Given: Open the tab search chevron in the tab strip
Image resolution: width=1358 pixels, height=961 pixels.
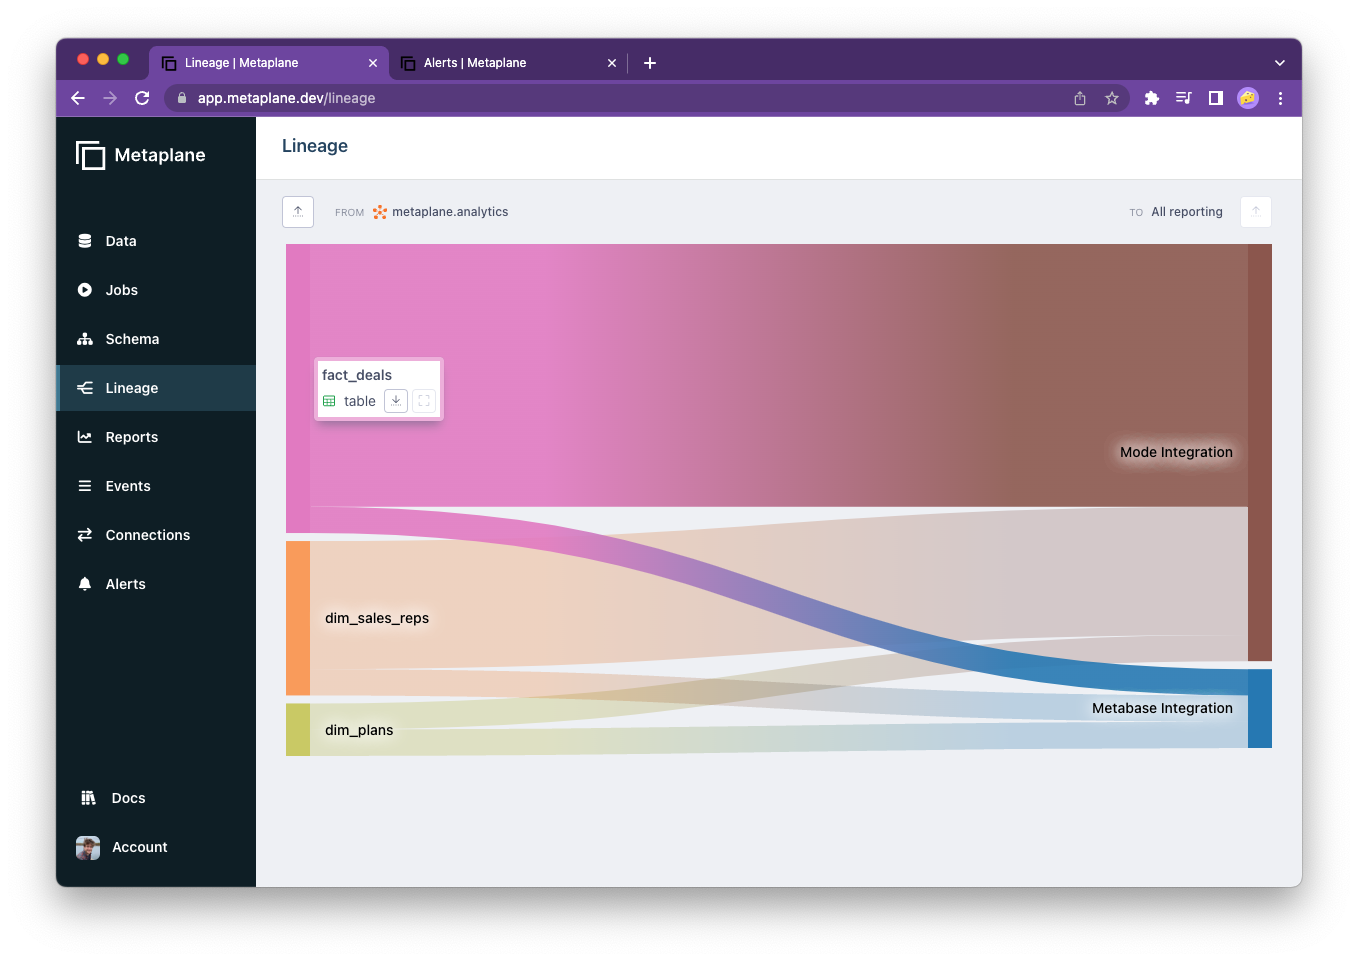Looking at the screenshot, I should coord(1280,62).
